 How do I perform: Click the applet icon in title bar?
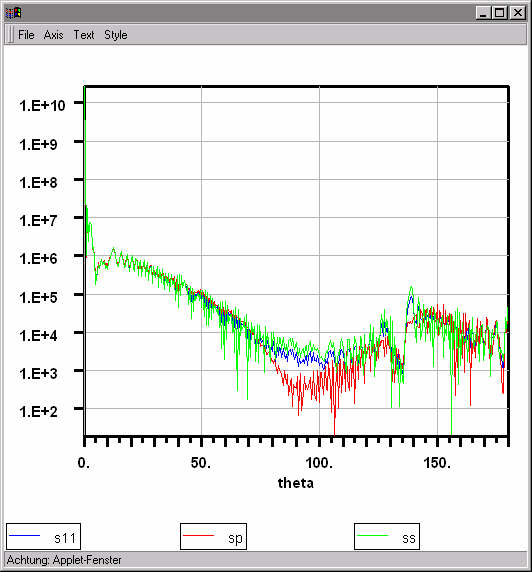[x=13, y=13]
